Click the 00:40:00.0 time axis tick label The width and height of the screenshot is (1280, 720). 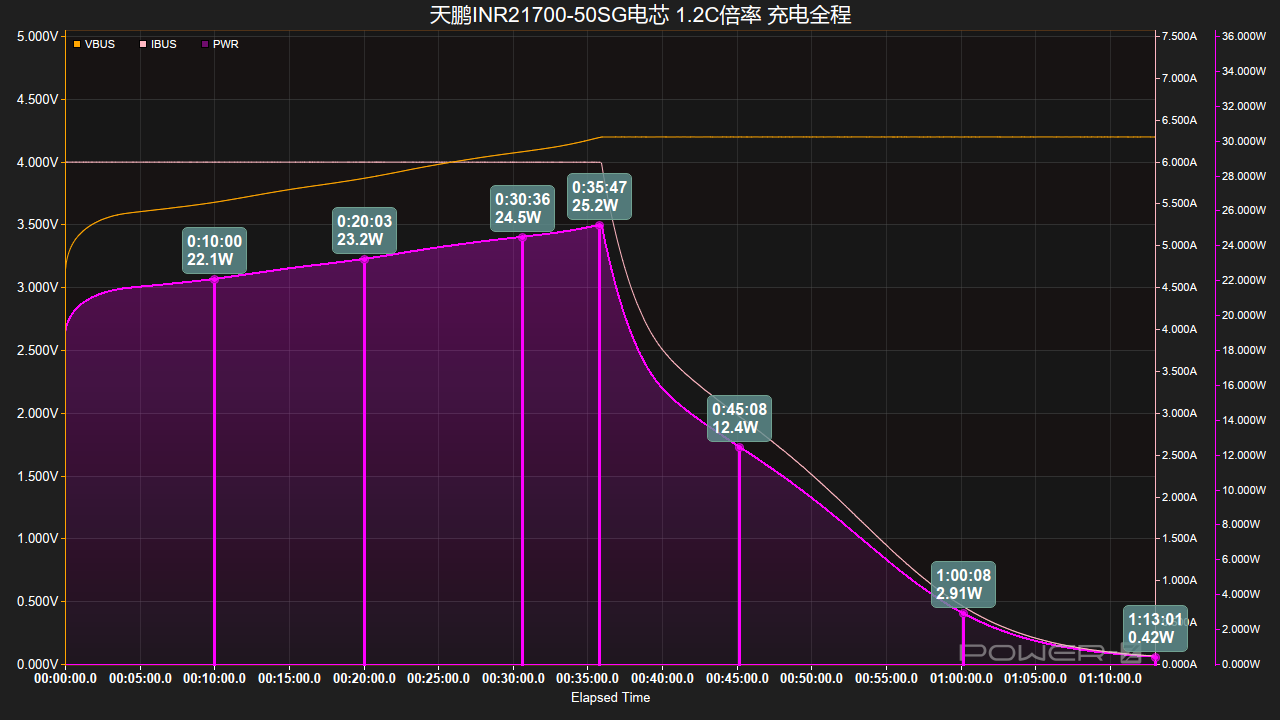click(662, 679)
